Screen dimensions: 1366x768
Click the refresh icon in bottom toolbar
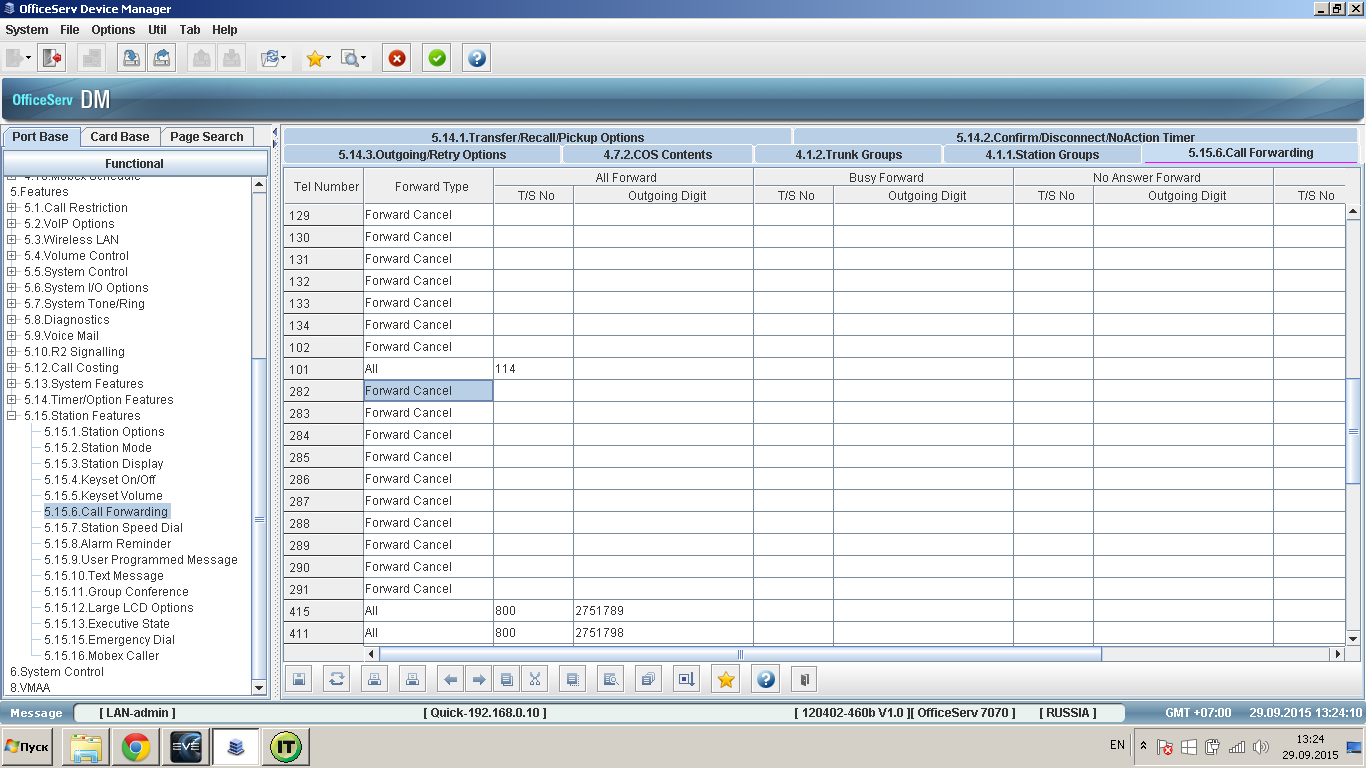coord(337,680)
